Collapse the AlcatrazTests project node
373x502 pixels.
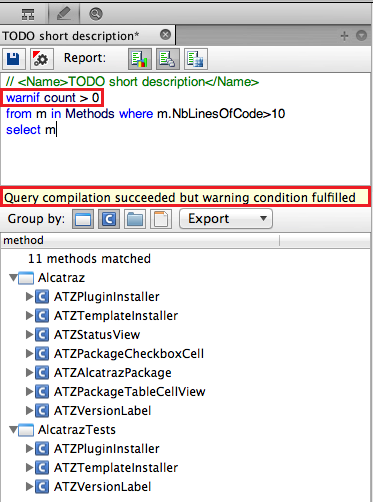pyautogui.click(x=13, y=429)
